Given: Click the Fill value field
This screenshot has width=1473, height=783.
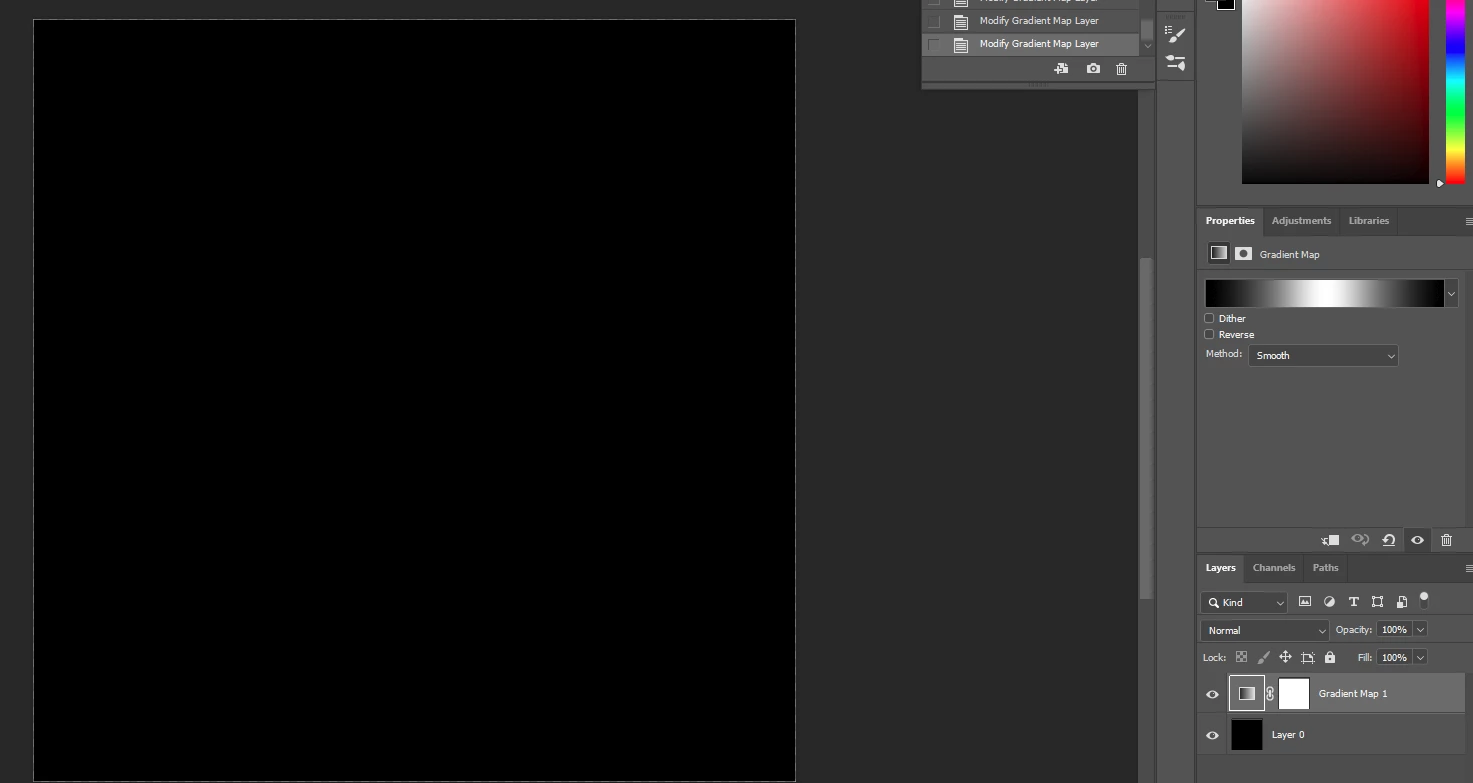Looking at the screenshot, I should pyautogui.click(x=1394, y=657).
